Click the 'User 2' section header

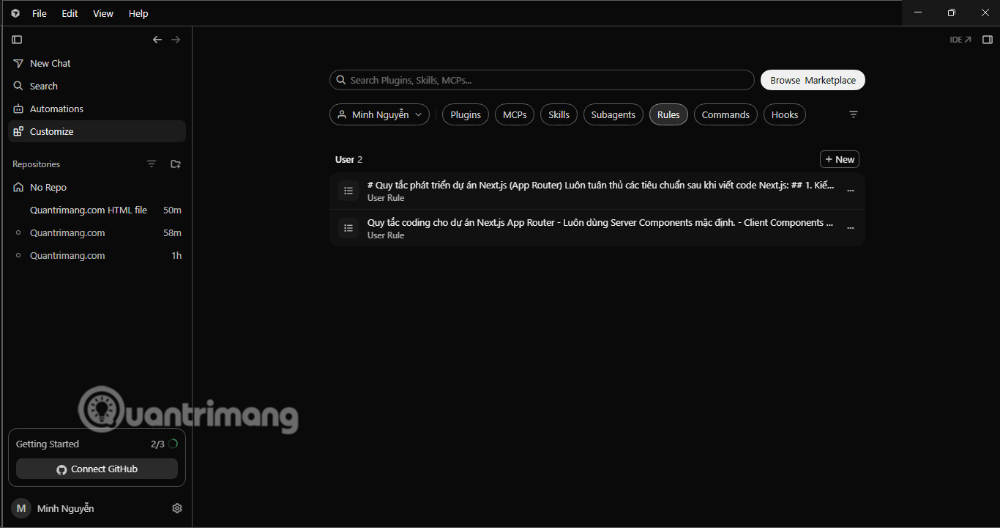[x=349, y=159]
